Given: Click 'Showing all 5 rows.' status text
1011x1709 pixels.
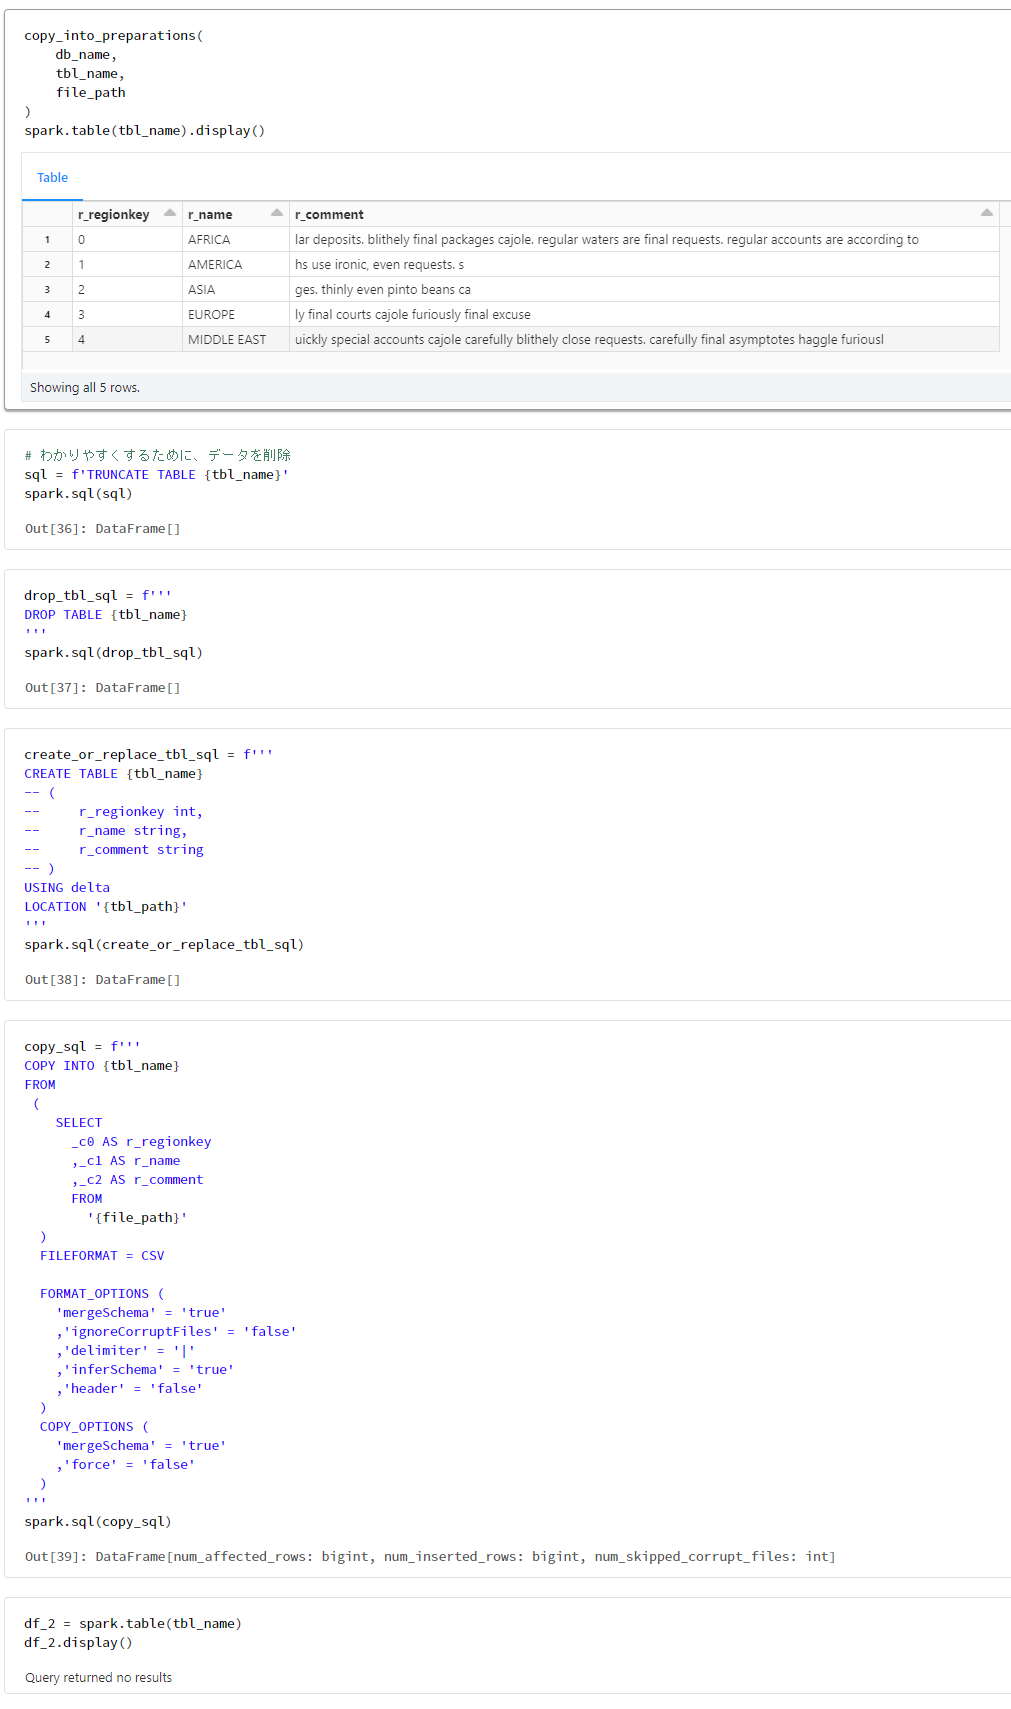Looking at the screenshot, I should point(85,388).
